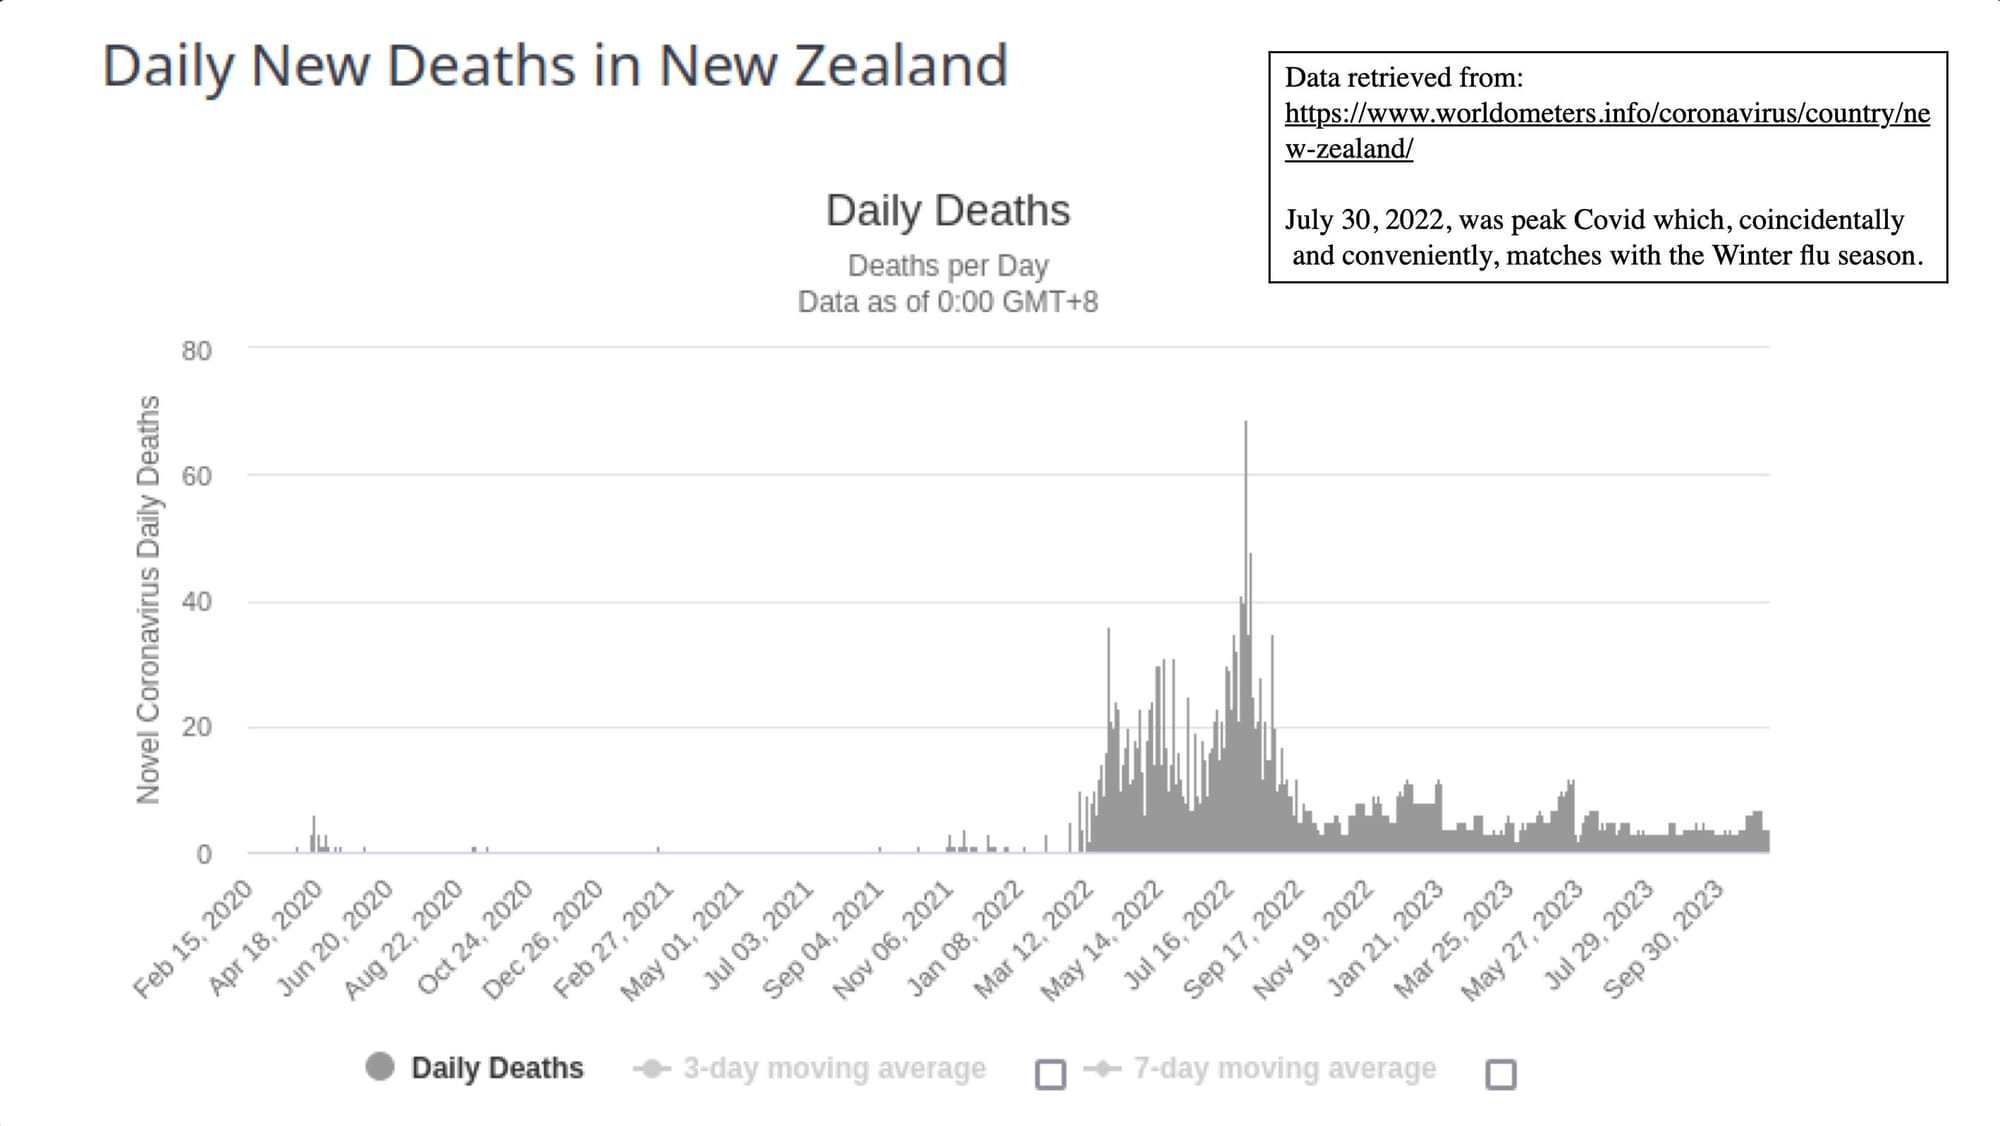Image resolution: width=2000 pixels, height=1126 pixels.
Task: Click the Daily New Deaths in New Zealand heading
Action: (555, 66)
